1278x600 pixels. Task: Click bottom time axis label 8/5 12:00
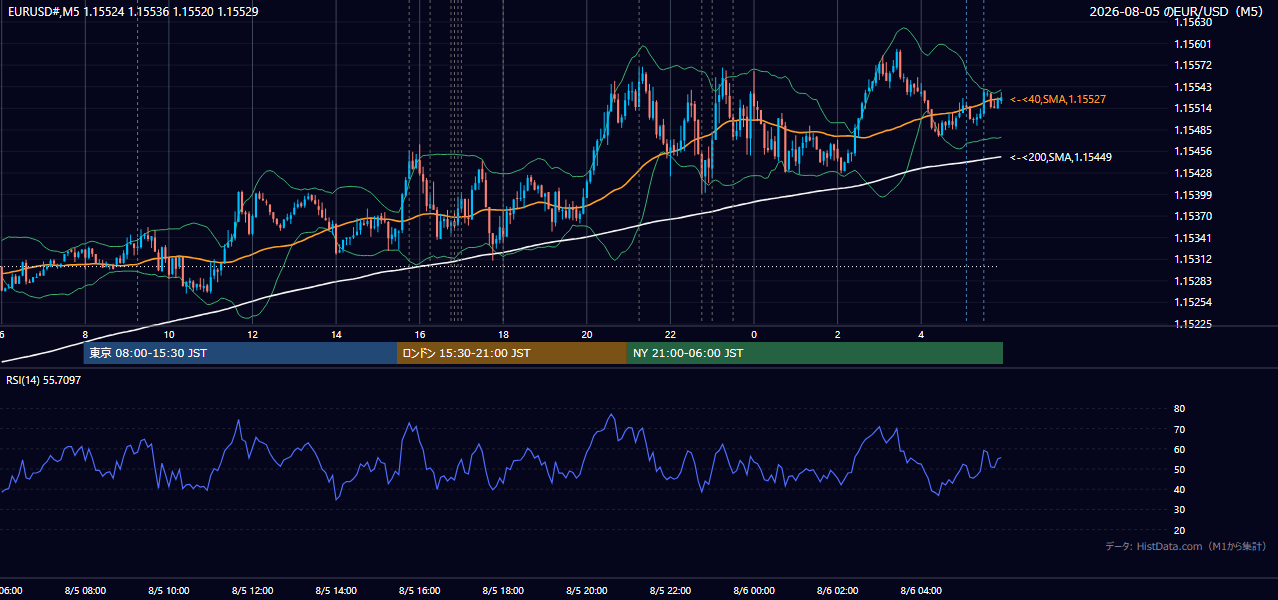(x=253, y=591)
